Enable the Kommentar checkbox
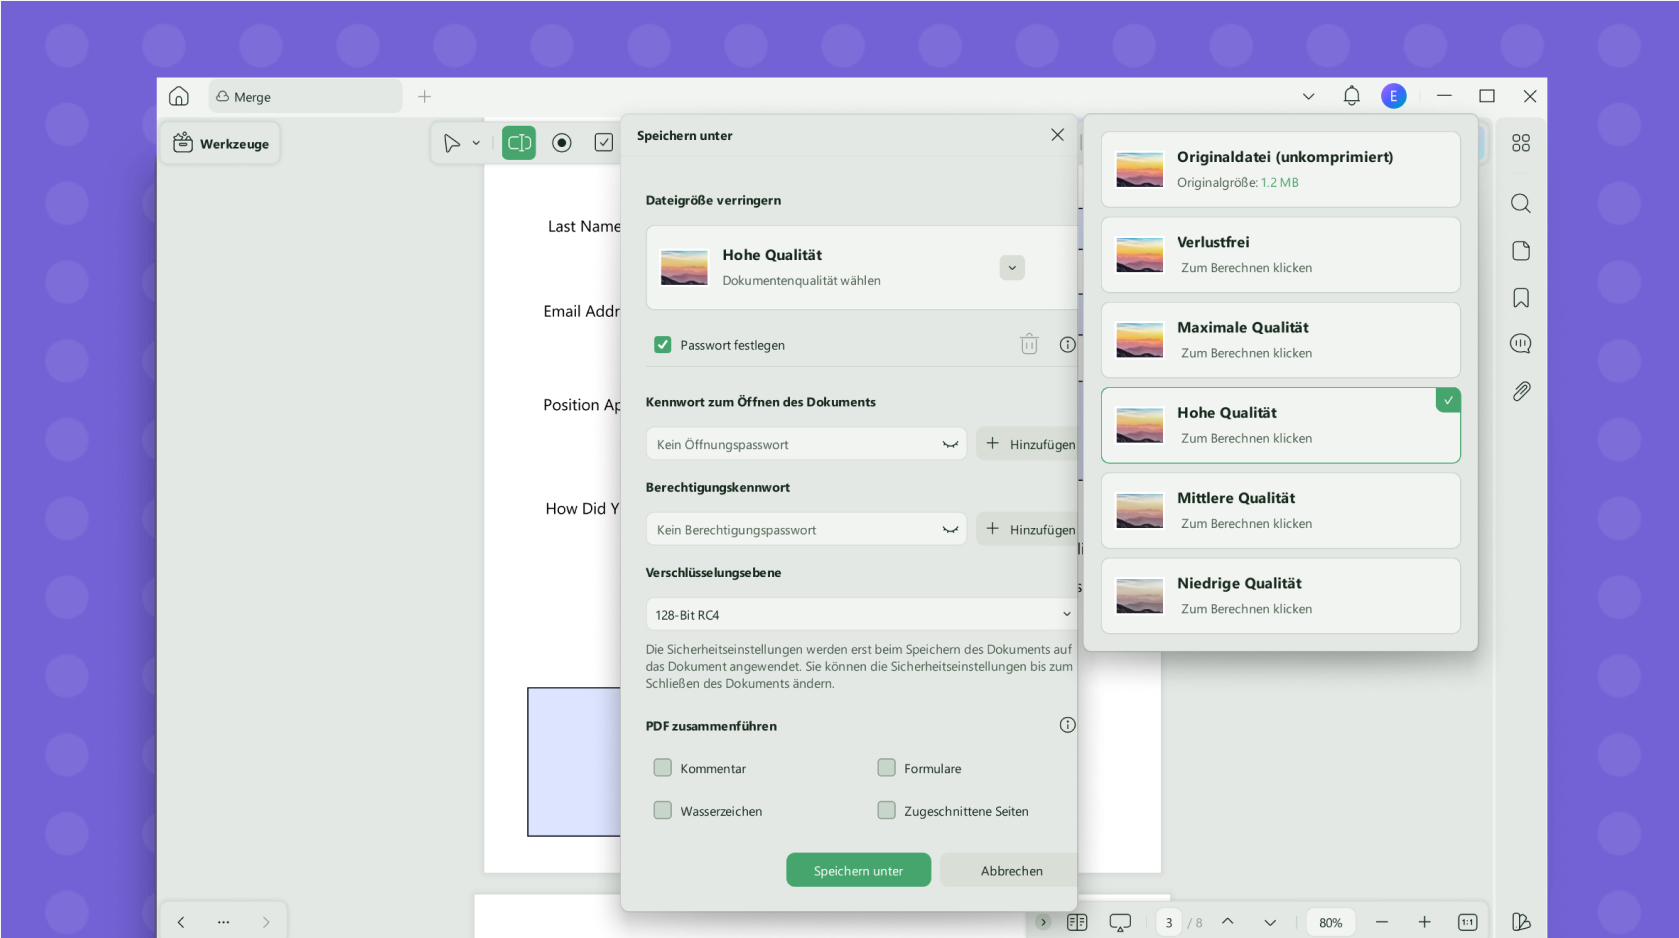1679x938 pixels. pyautogui.click(x=662, y=768)
